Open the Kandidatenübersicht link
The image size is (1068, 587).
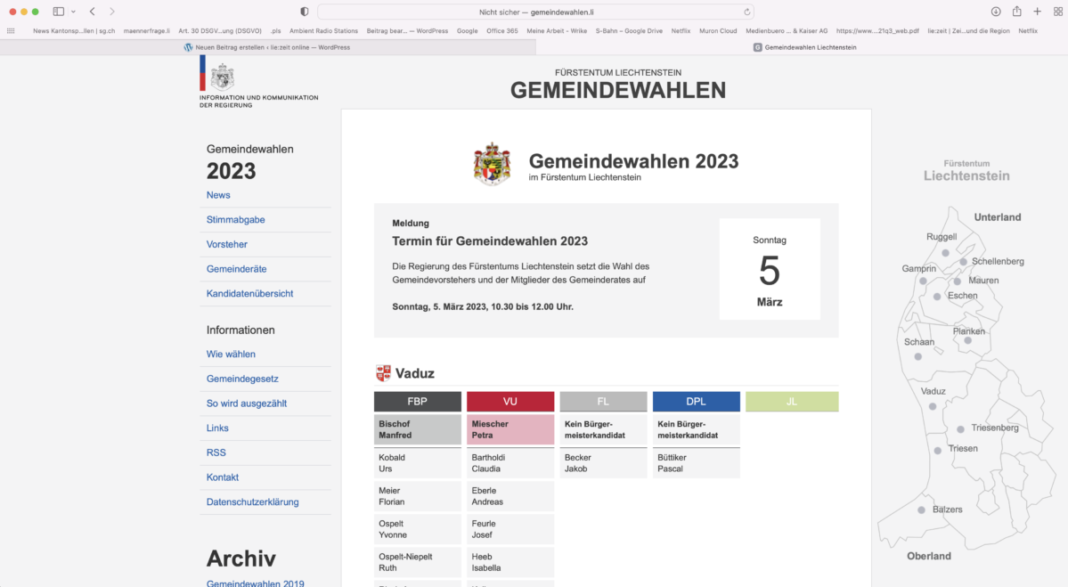(x=249, y=293)
